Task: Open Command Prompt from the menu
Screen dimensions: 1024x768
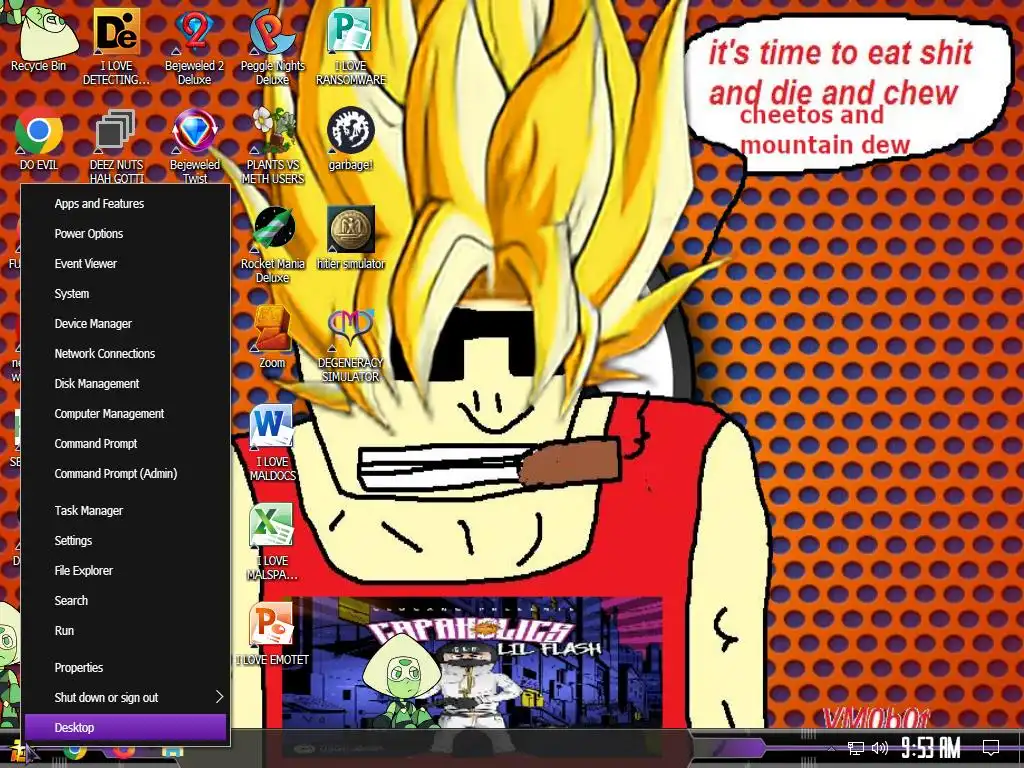Action: pyautogui.click(x=125, y=444)
